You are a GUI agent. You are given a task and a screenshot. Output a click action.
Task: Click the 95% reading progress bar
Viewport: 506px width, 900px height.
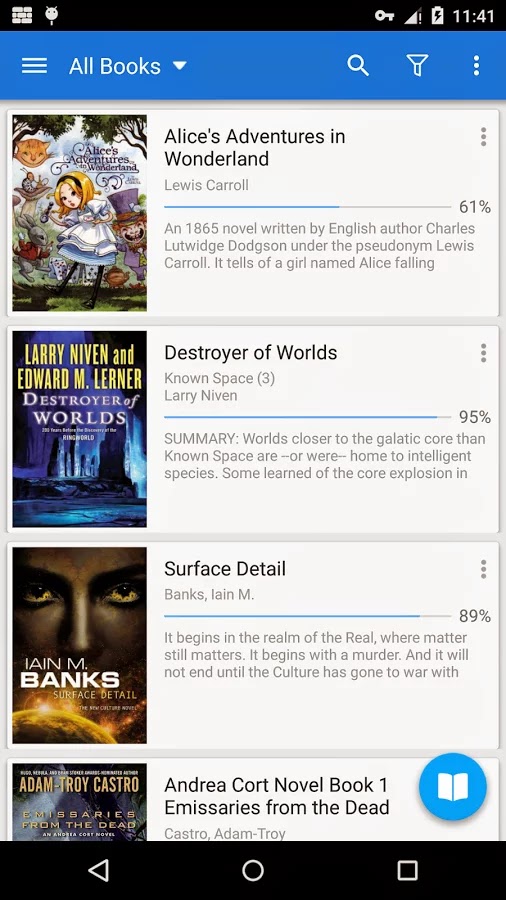(x=308, y=417)
